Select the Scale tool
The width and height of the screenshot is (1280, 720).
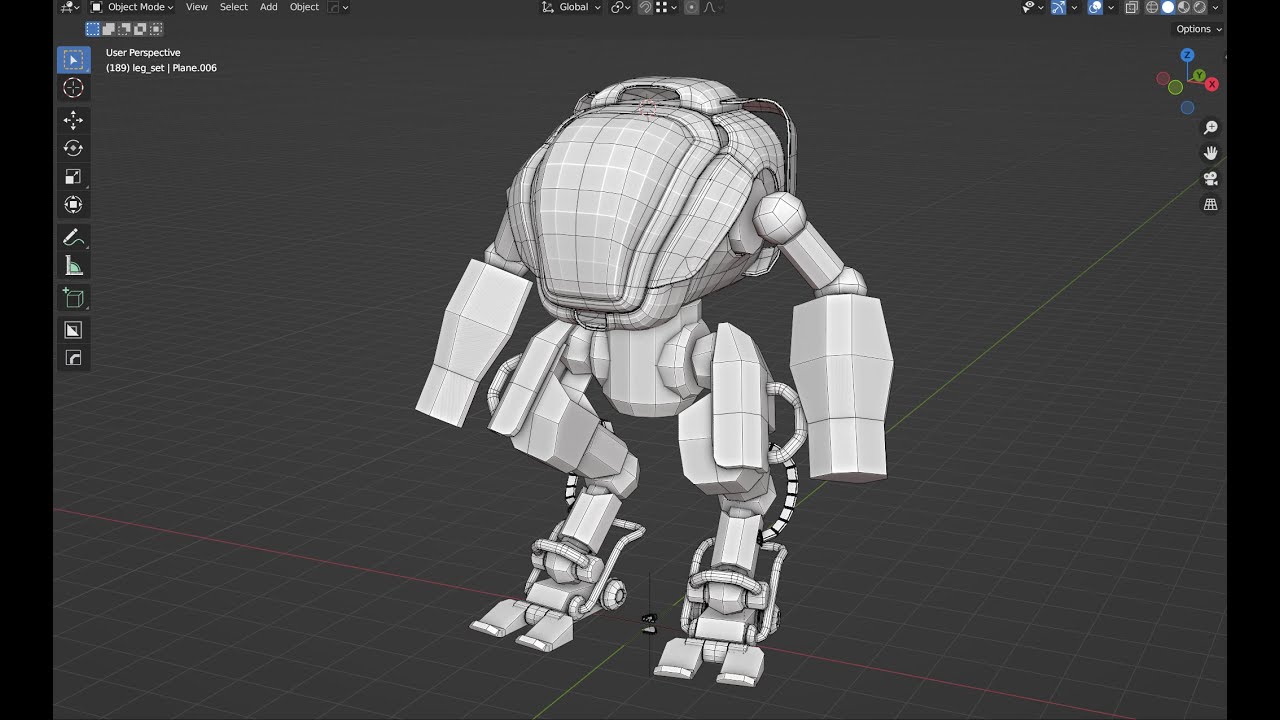click(x=73, y=176)
